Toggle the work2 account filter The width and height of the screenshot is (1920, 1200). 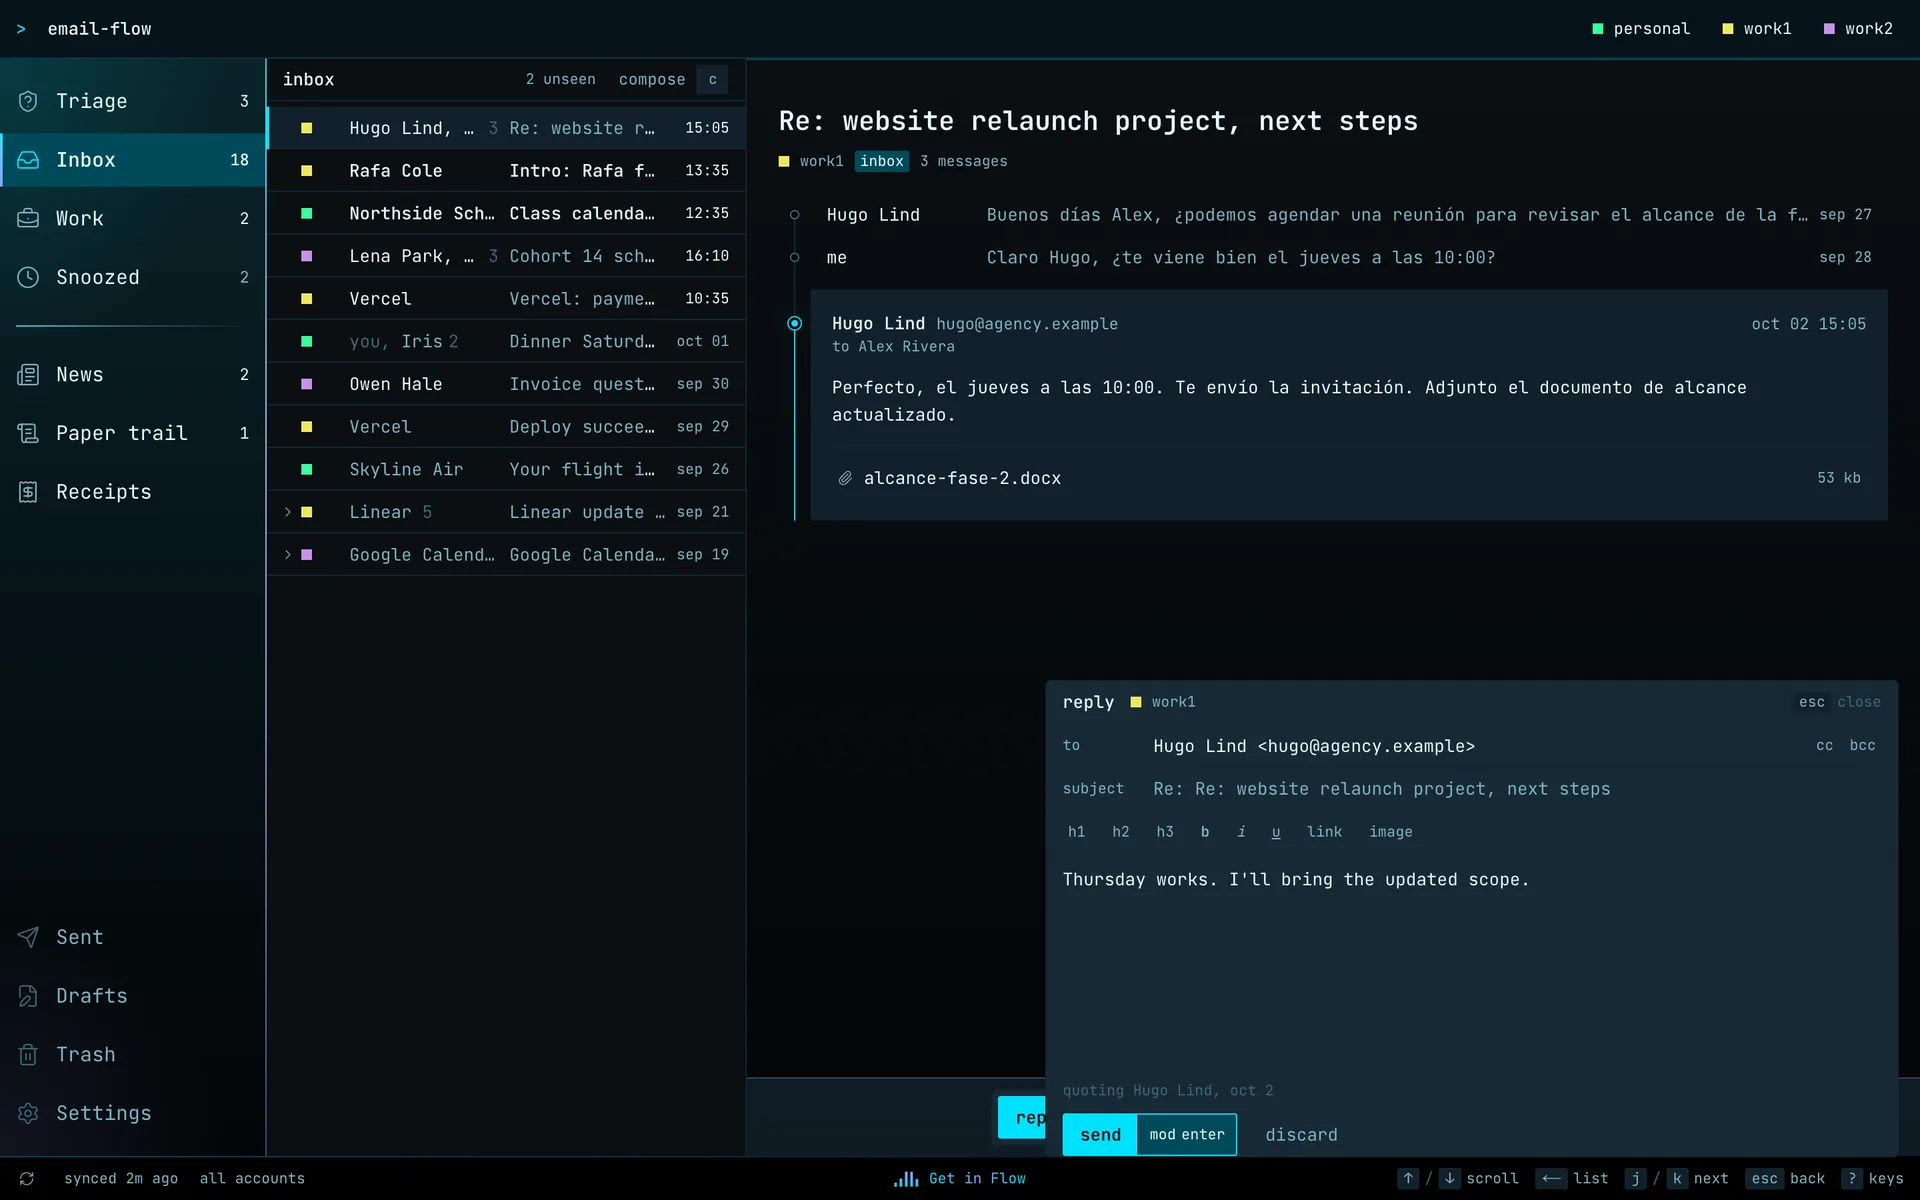1859,29
